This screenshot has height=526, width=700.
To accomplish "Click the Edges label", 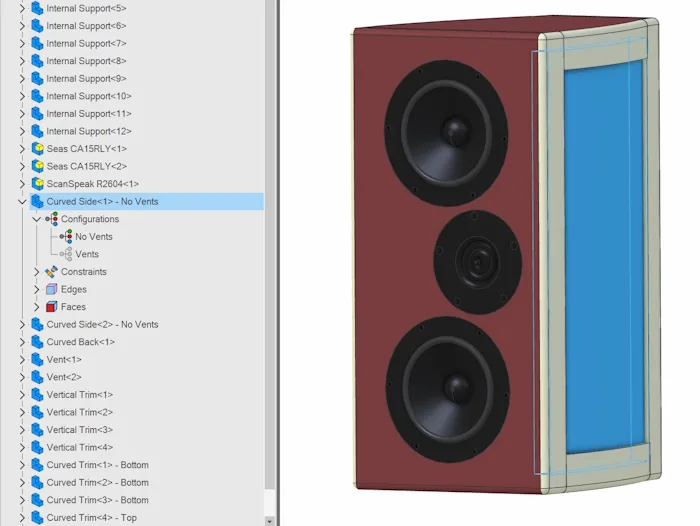I will (74, 289).
